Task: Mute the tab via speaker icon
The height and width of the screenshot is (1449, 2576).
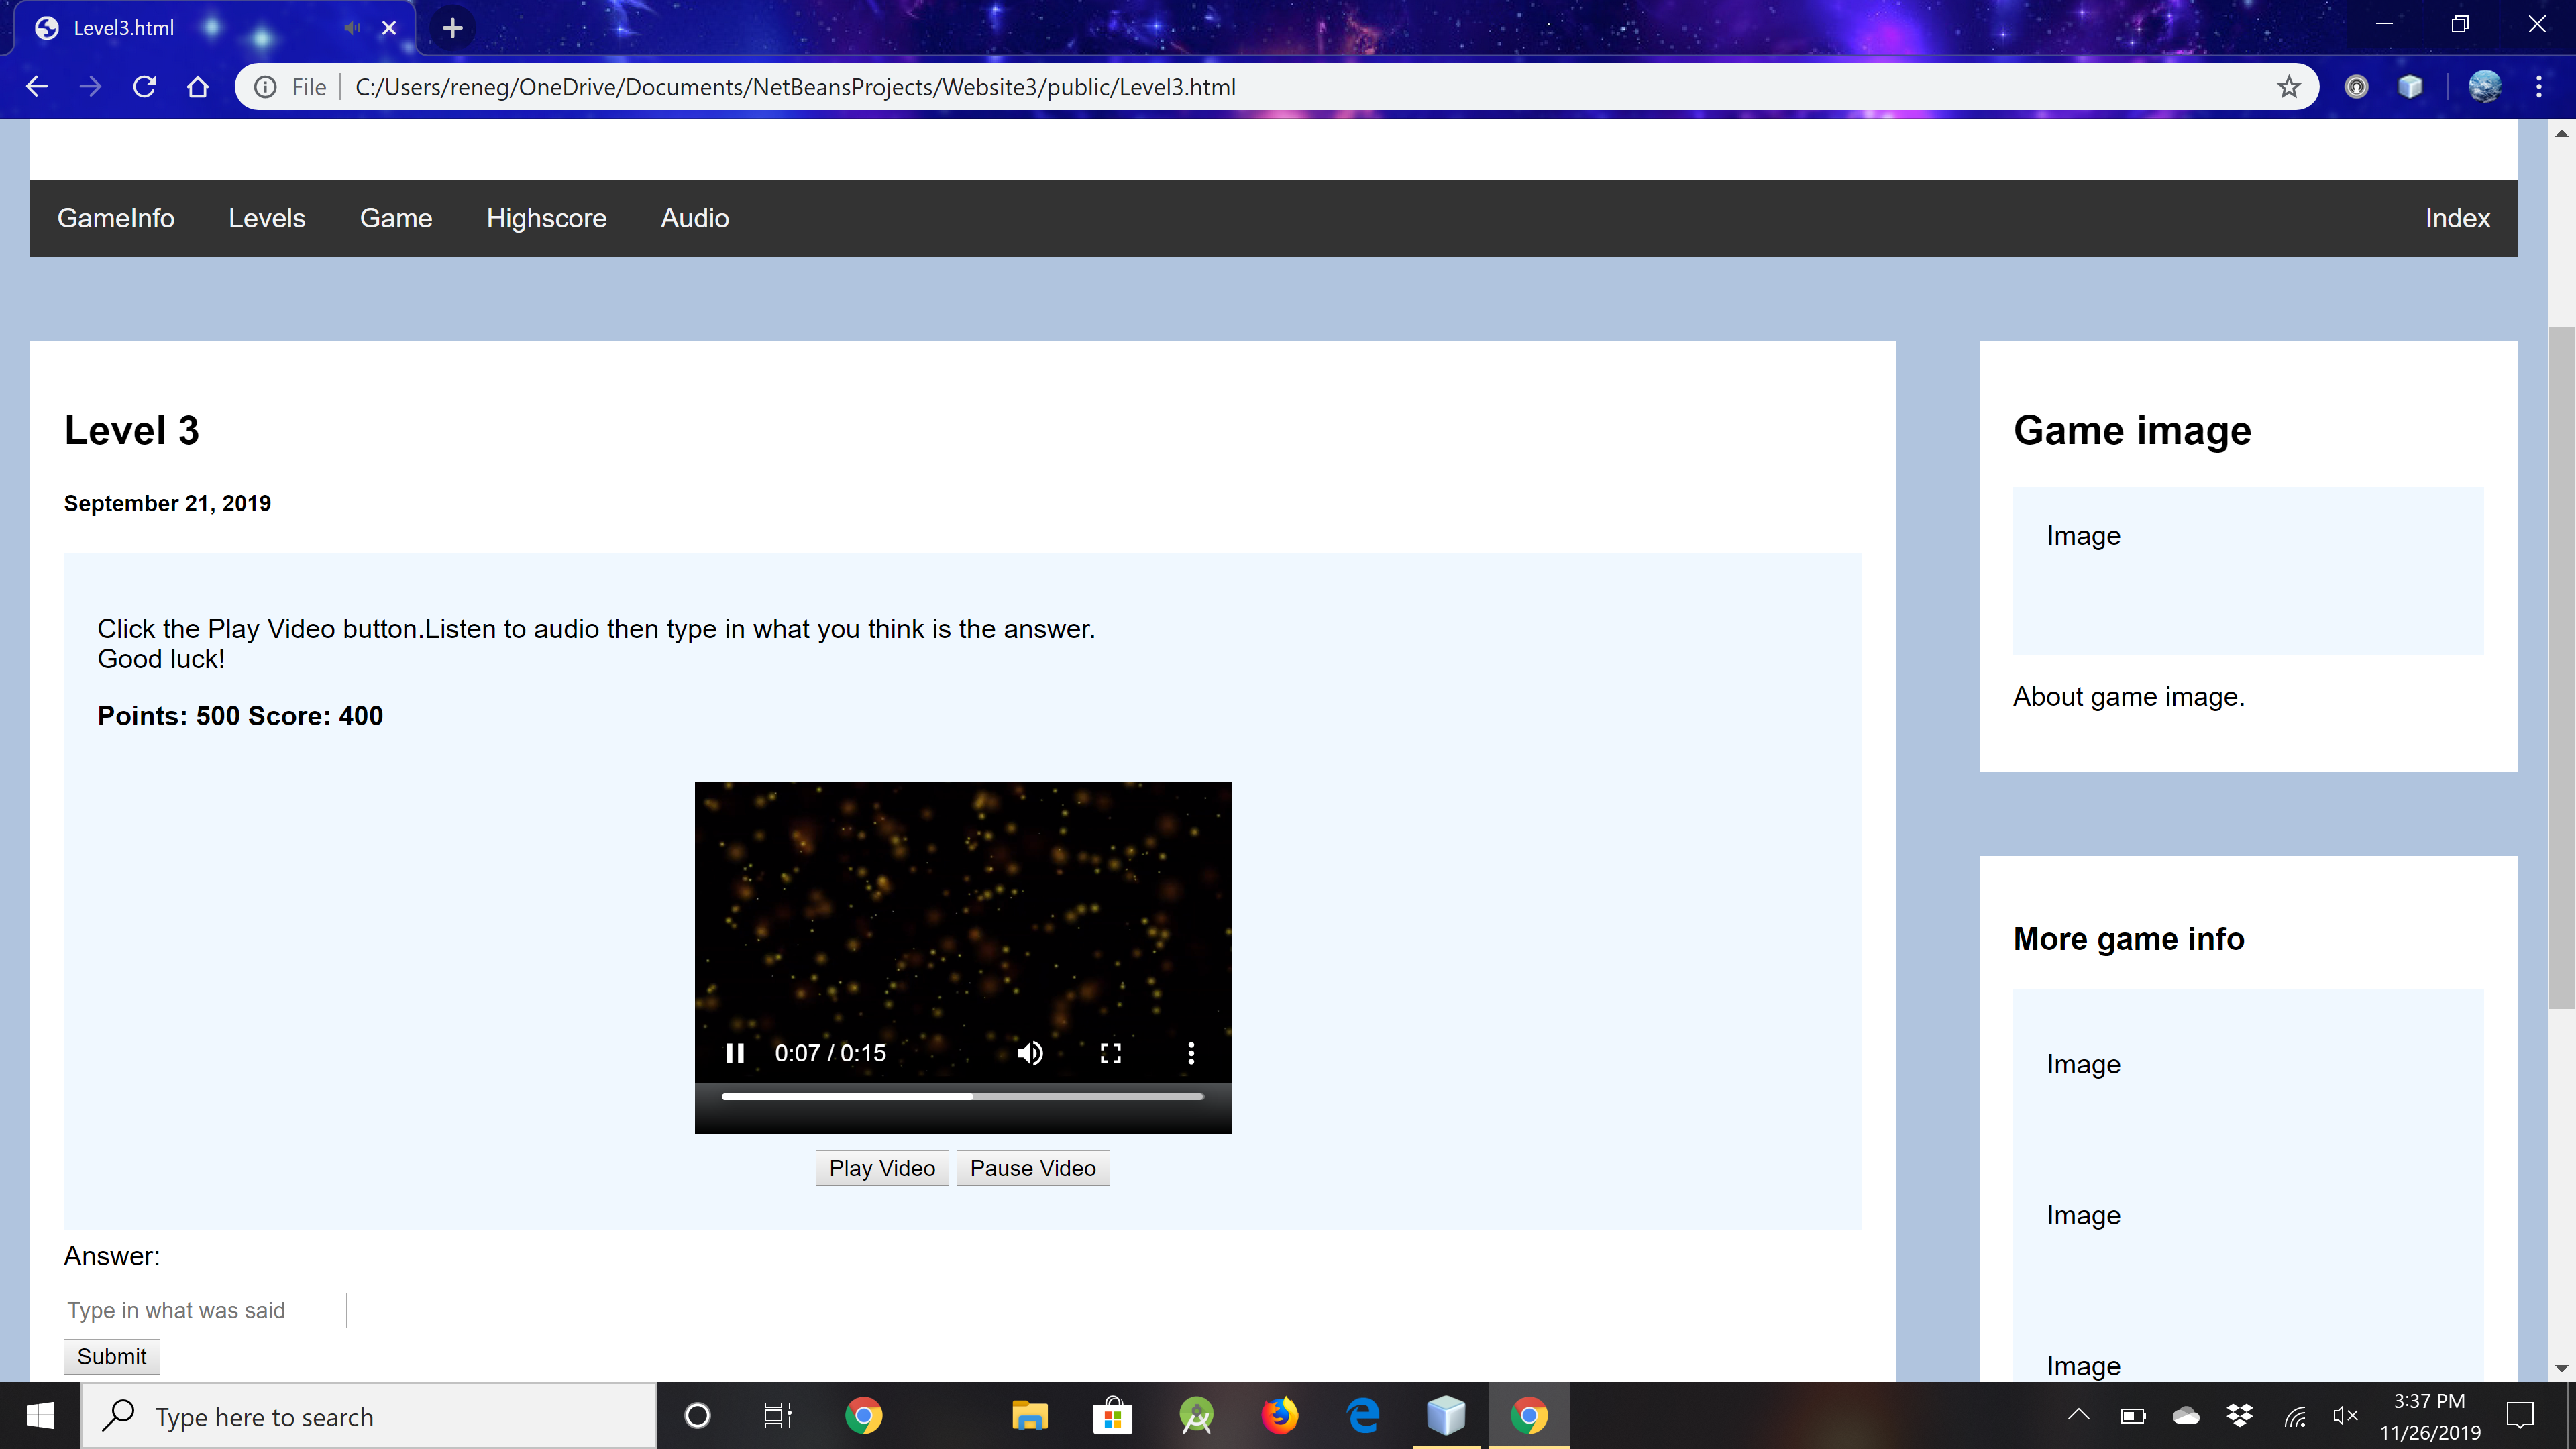Action: coord(352,28)
